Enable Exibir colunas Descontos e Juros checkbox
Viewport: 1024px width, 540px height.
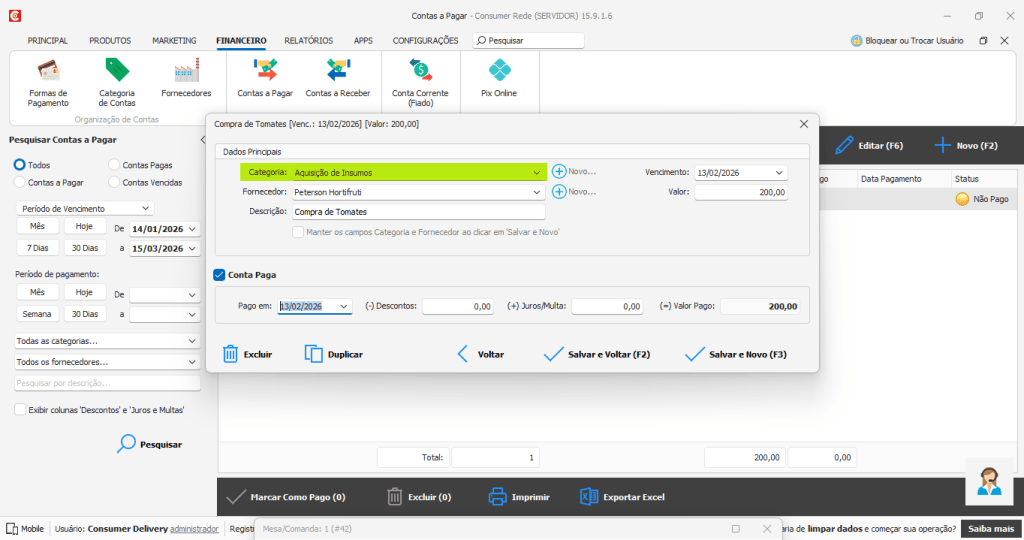[x=21, y=409]
